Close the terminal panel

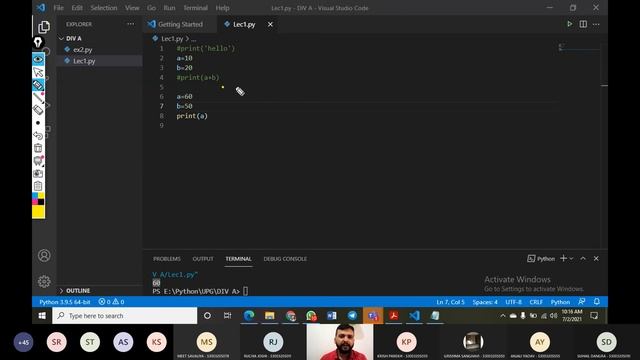[596, 258]
